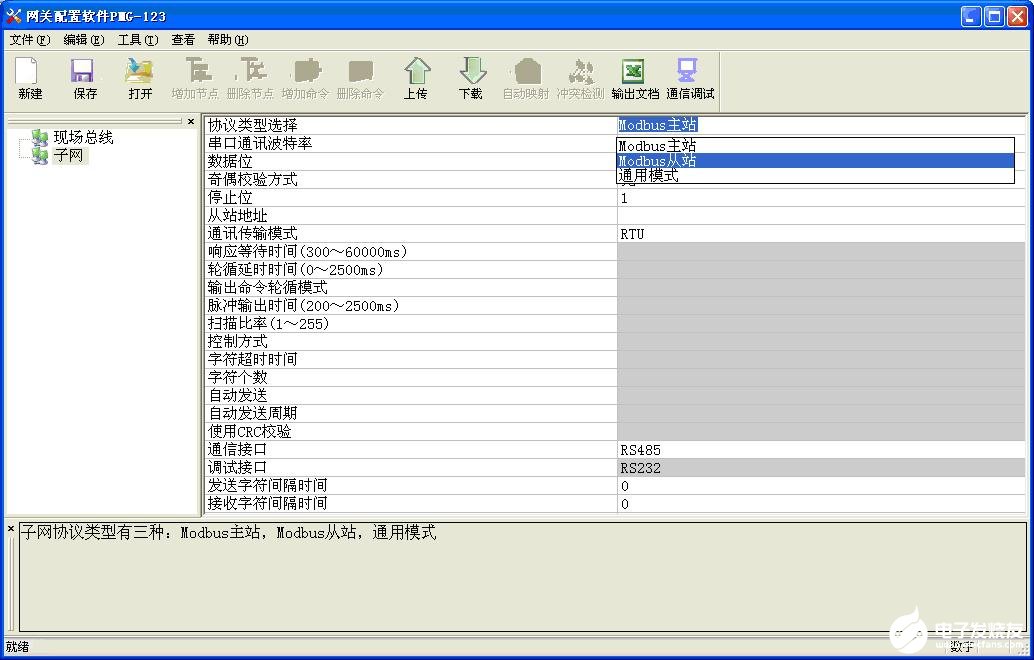Click the 增加命令 (Add command) icon
The width and height of the screenshot is (1034, 660).
pyautogui.click(x=307, y=70)
